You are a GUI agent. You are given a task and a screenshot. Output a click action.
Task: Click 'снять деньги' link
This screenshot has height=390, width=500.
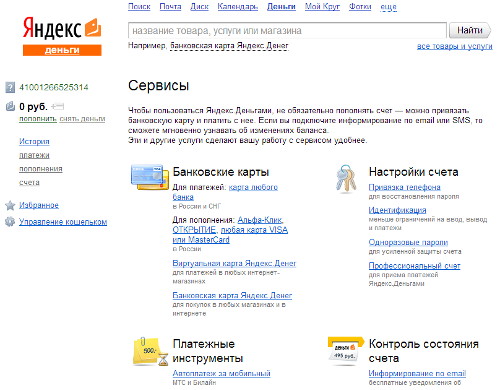tap(82, 119)
